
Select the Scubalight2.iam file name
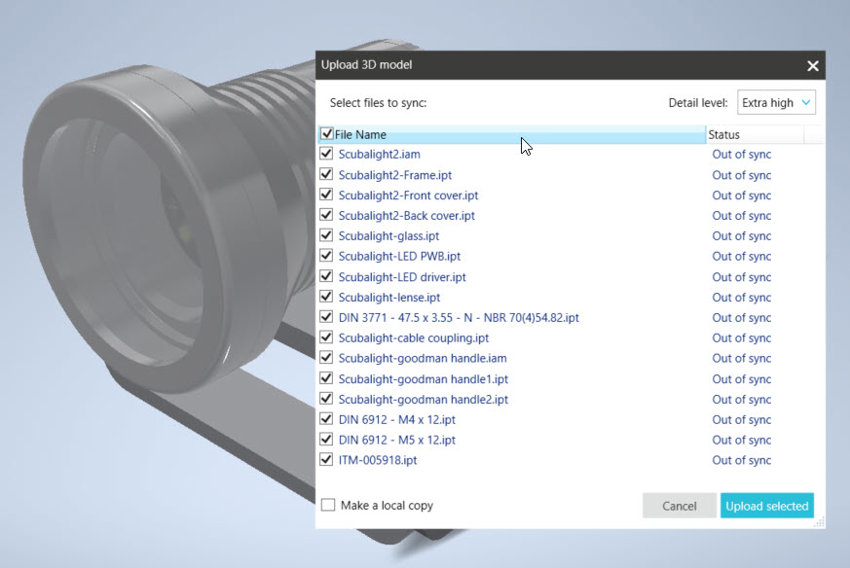pyautogui.click(x=379, y=154)
